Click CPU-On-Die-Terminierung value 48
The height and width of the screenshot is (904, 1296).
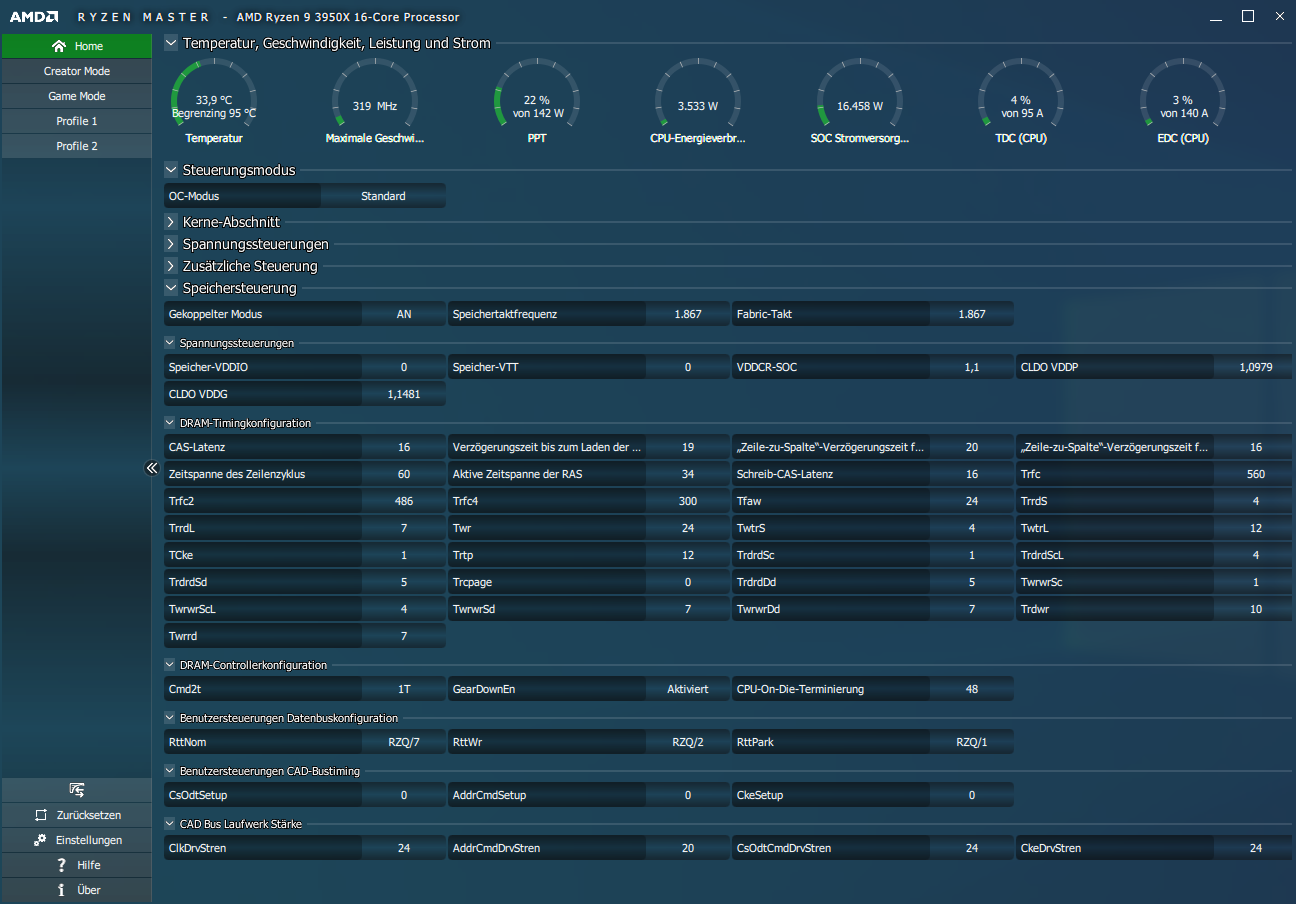pos(972,689)
